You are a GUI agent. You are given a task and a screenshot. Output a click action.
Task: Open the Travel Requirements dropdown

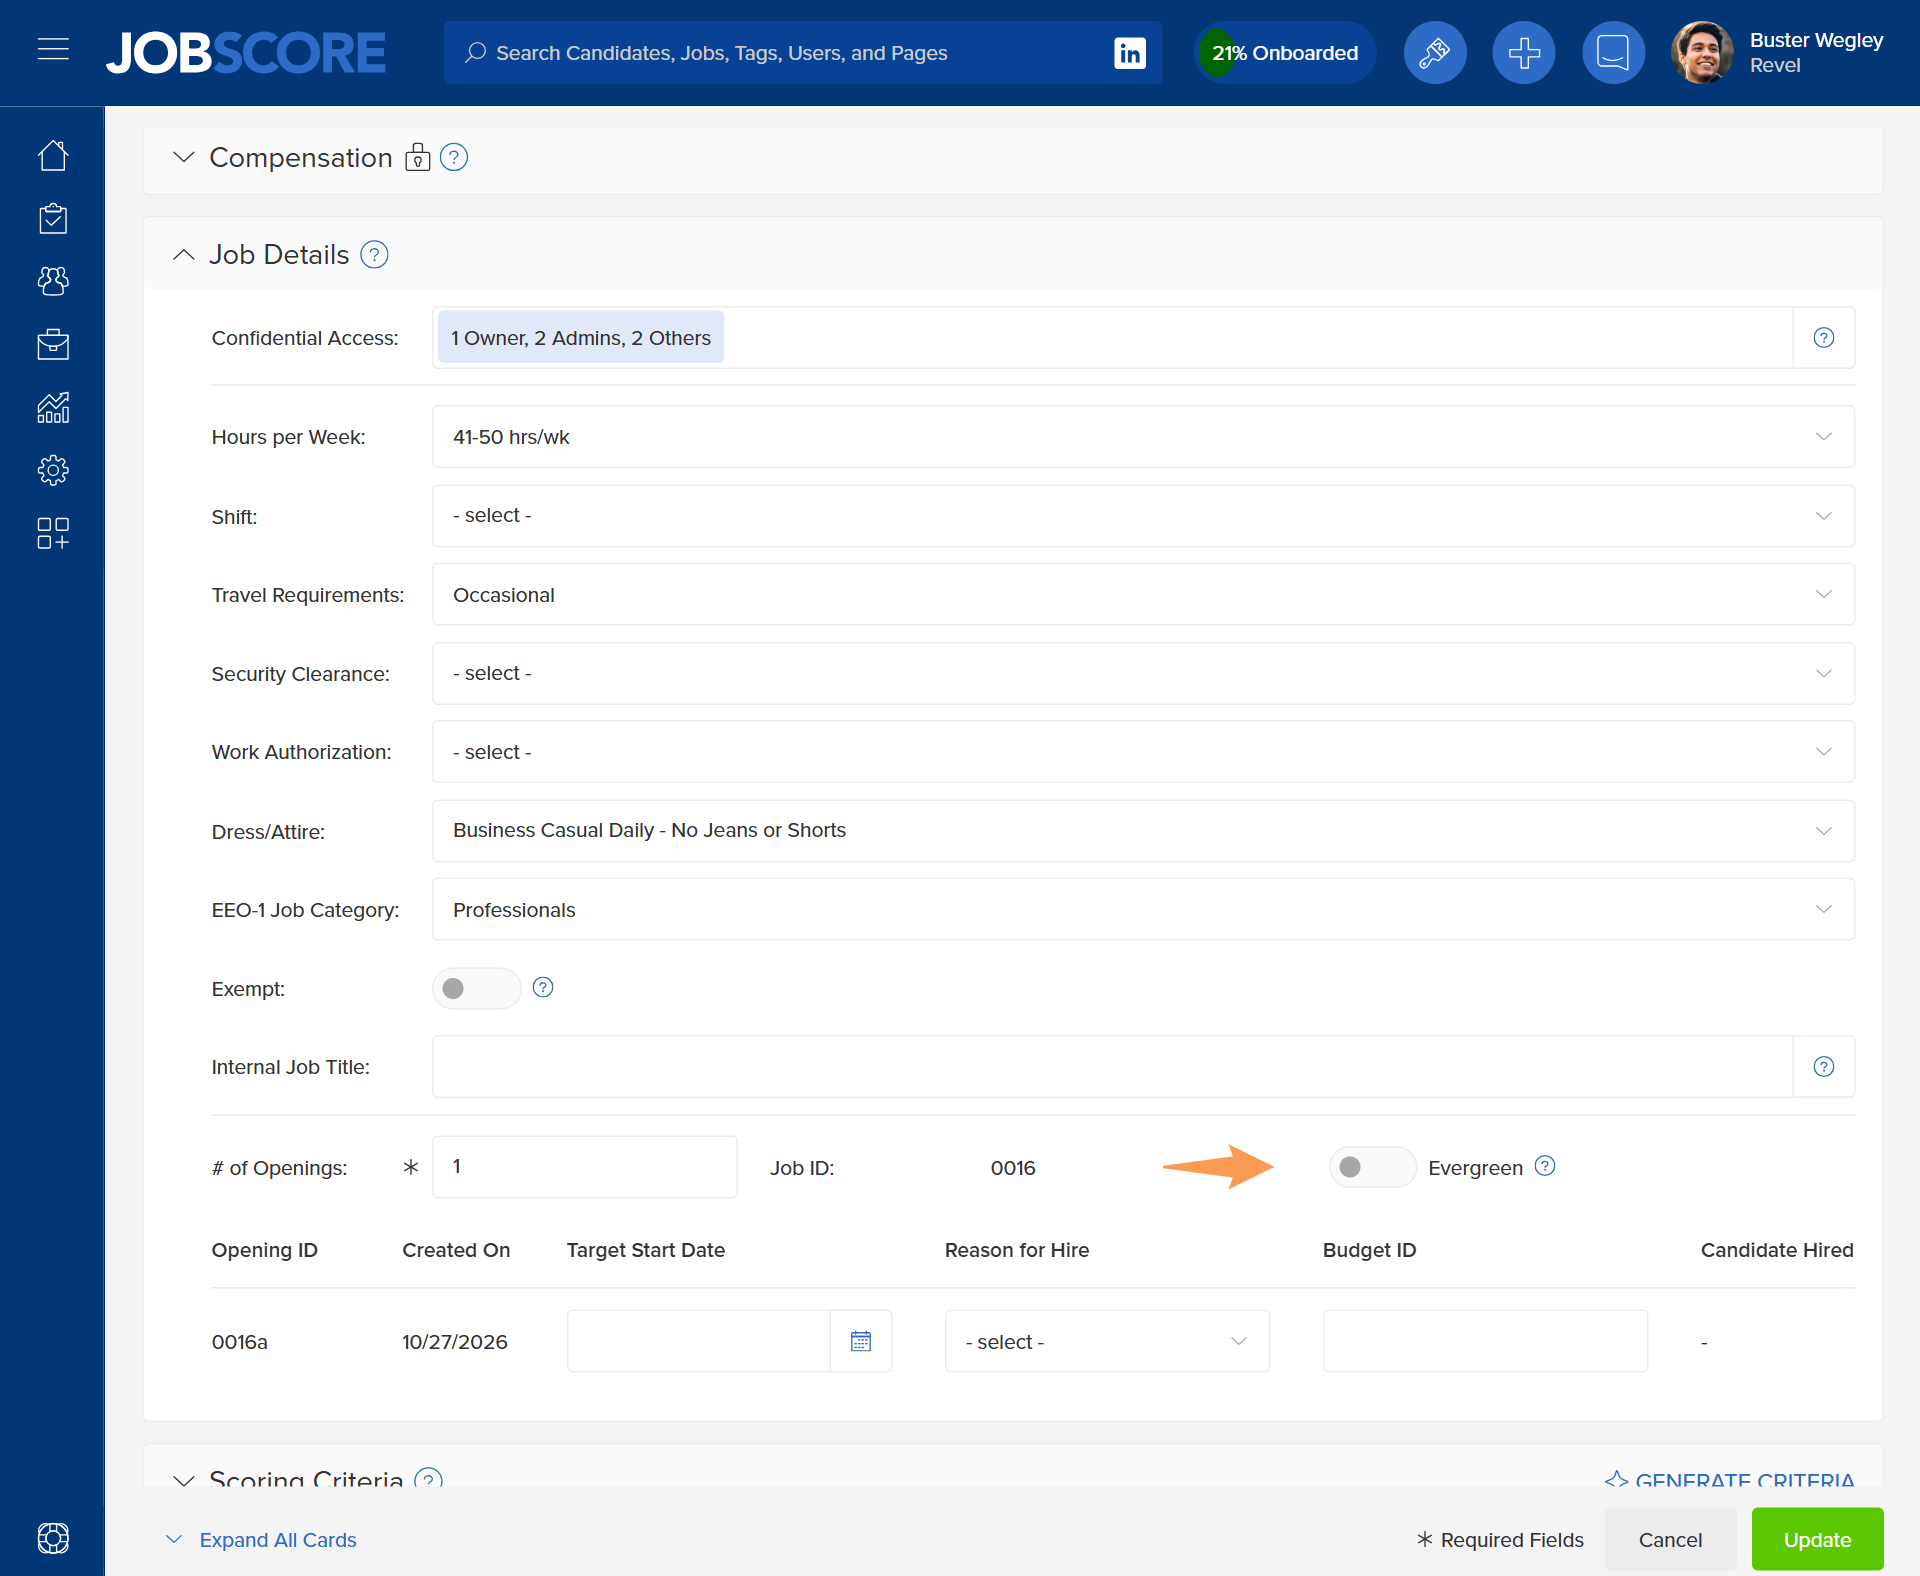click(x=1143, y=595)
